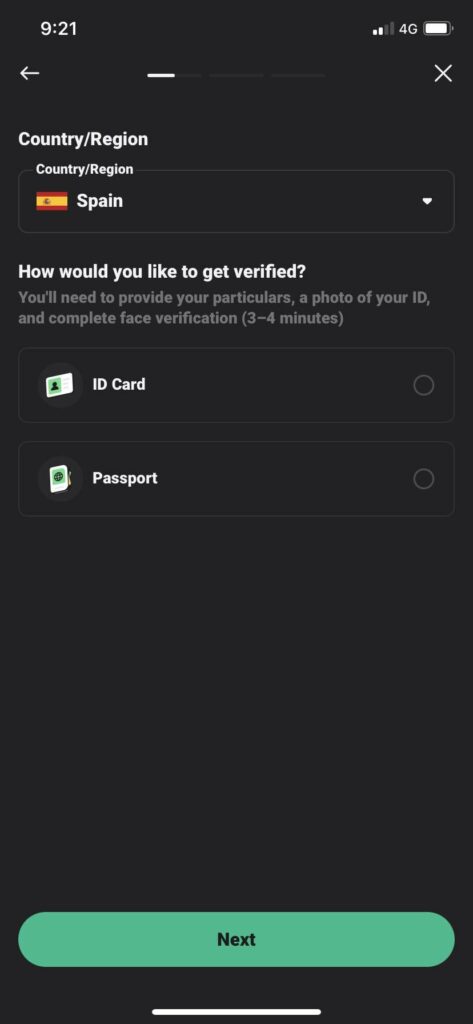Open the Country/Region Spain selector
This screenshot has height=1024, width=473.
(236, 201)
